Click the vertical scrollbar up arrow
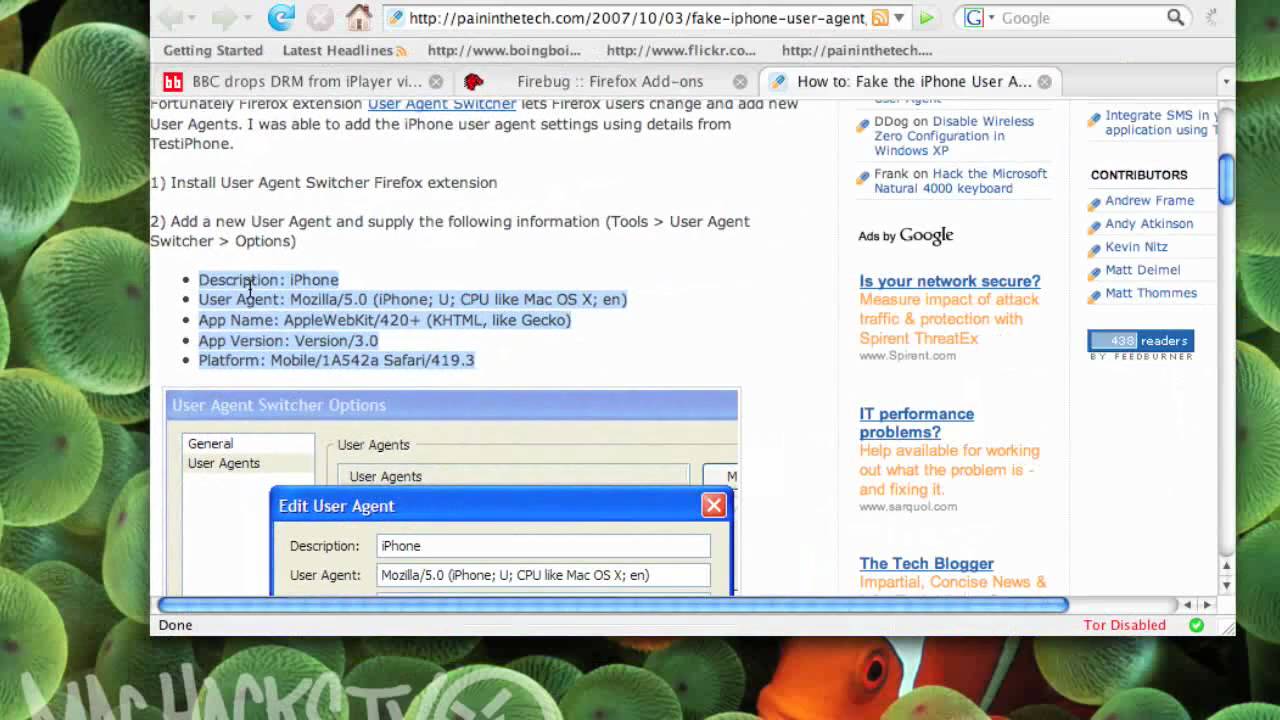 [1226, 566]
